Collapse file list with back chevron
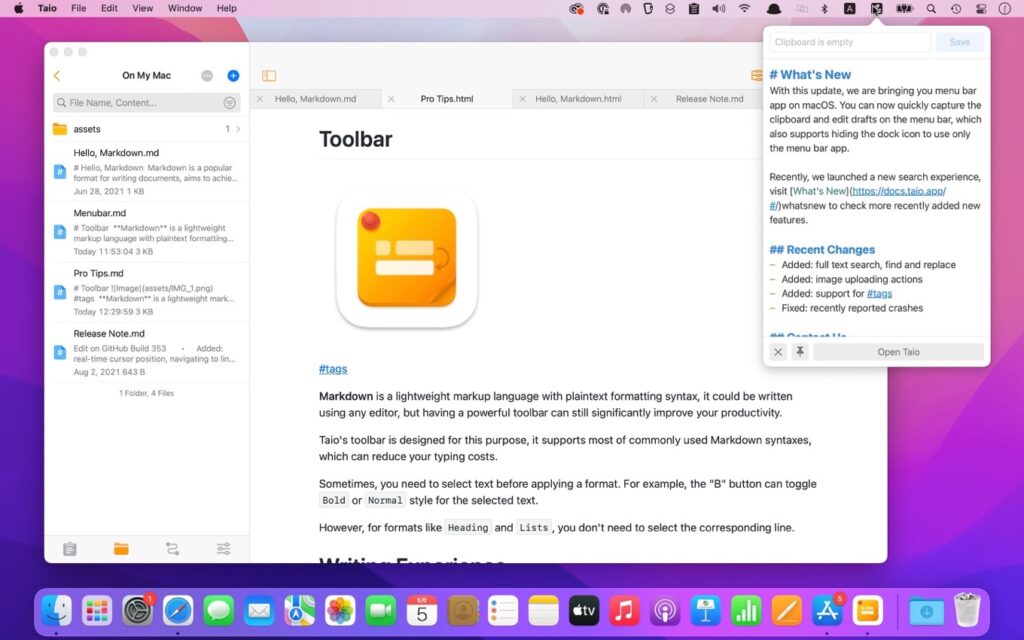Viewport: 1024px width, 640px height. (57, 75)
